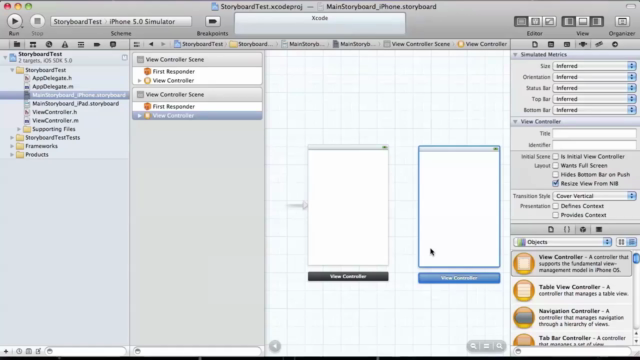This screenshot has width=640, height=360.
Task: Uncheck Resize View From NIB
Action: [556, 183]
